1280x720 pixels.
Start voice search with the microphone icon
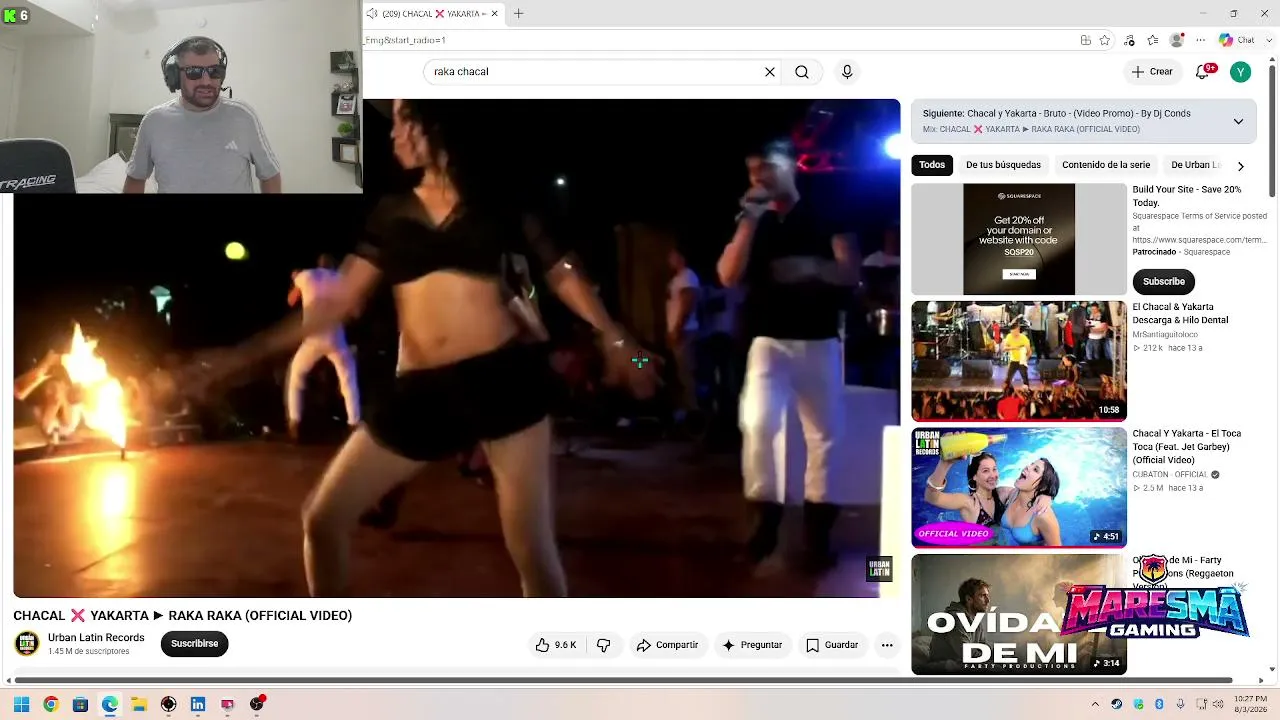click(x=847, y=72)
